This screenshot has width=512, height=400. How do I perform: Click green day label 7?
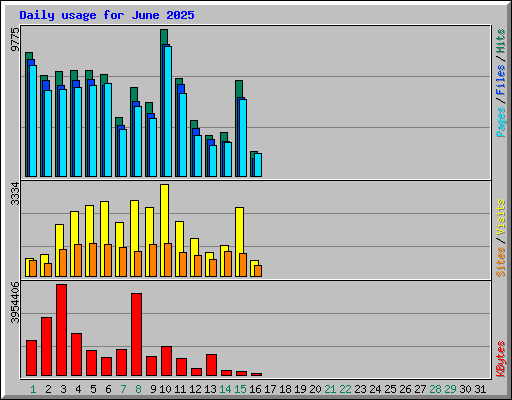(x=123, y=389)
